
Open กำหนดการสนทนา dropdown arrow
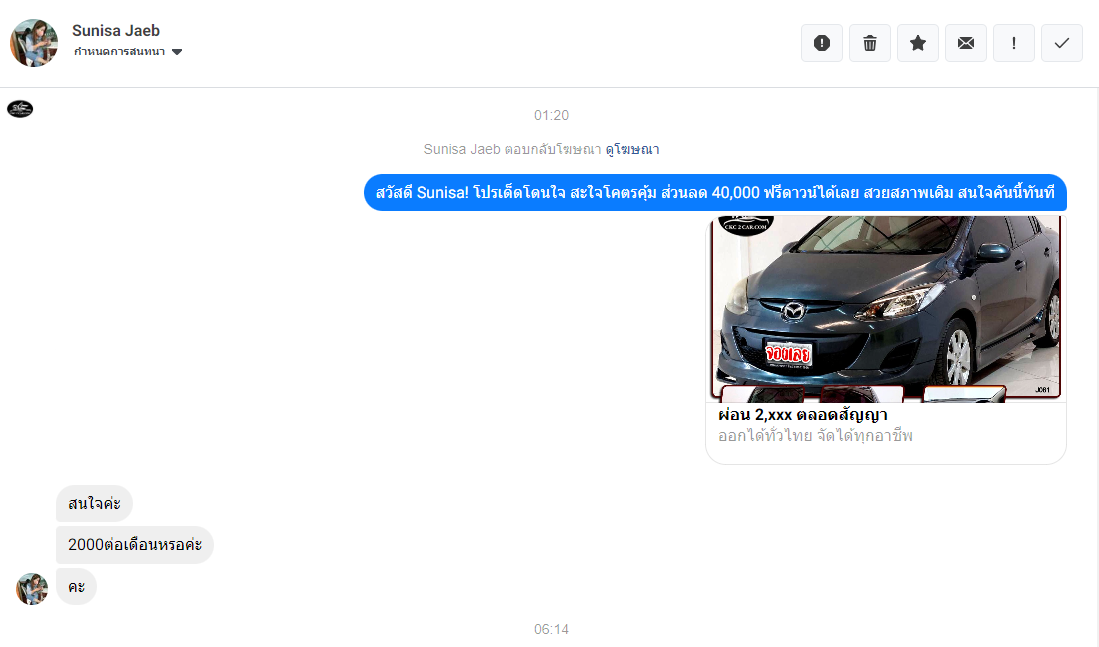[177, 52]
